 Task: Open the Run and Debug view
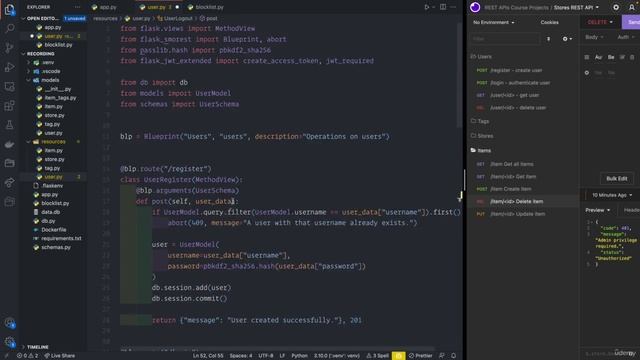(x=9, y=67)
